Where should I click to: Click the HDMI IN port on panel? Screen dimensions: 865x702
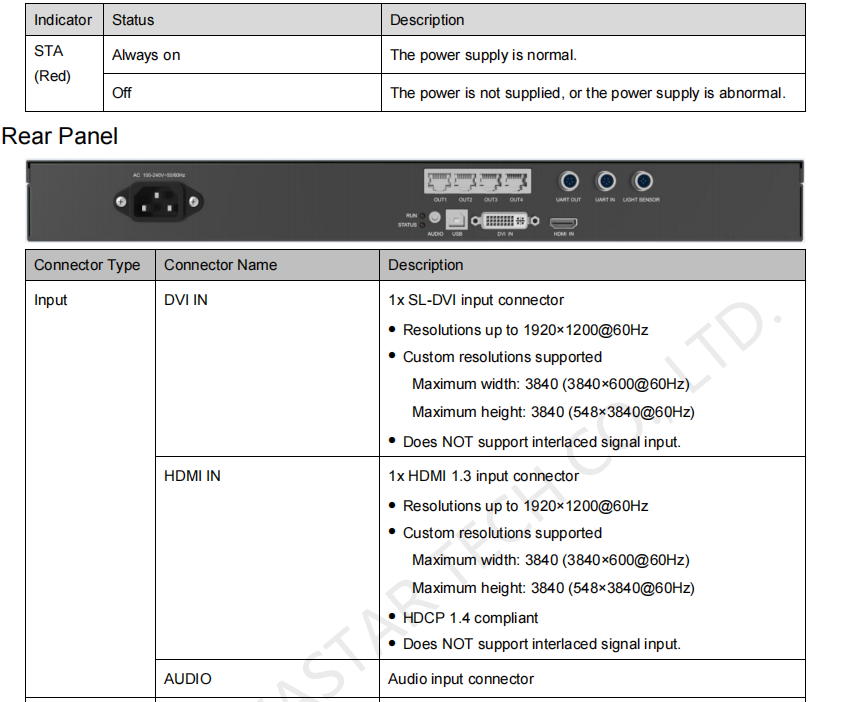point(564,221)
